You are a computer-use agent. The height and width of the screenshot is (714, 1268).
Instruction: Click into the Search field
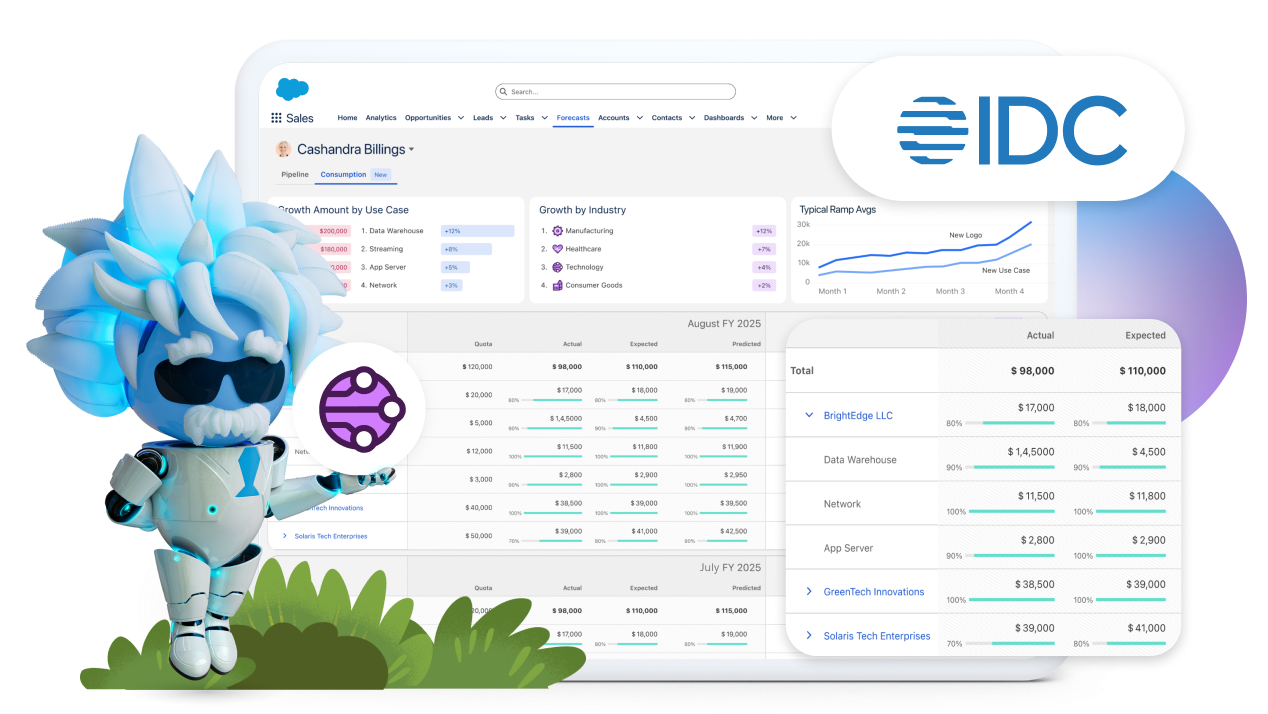click(x=620, y=92)
